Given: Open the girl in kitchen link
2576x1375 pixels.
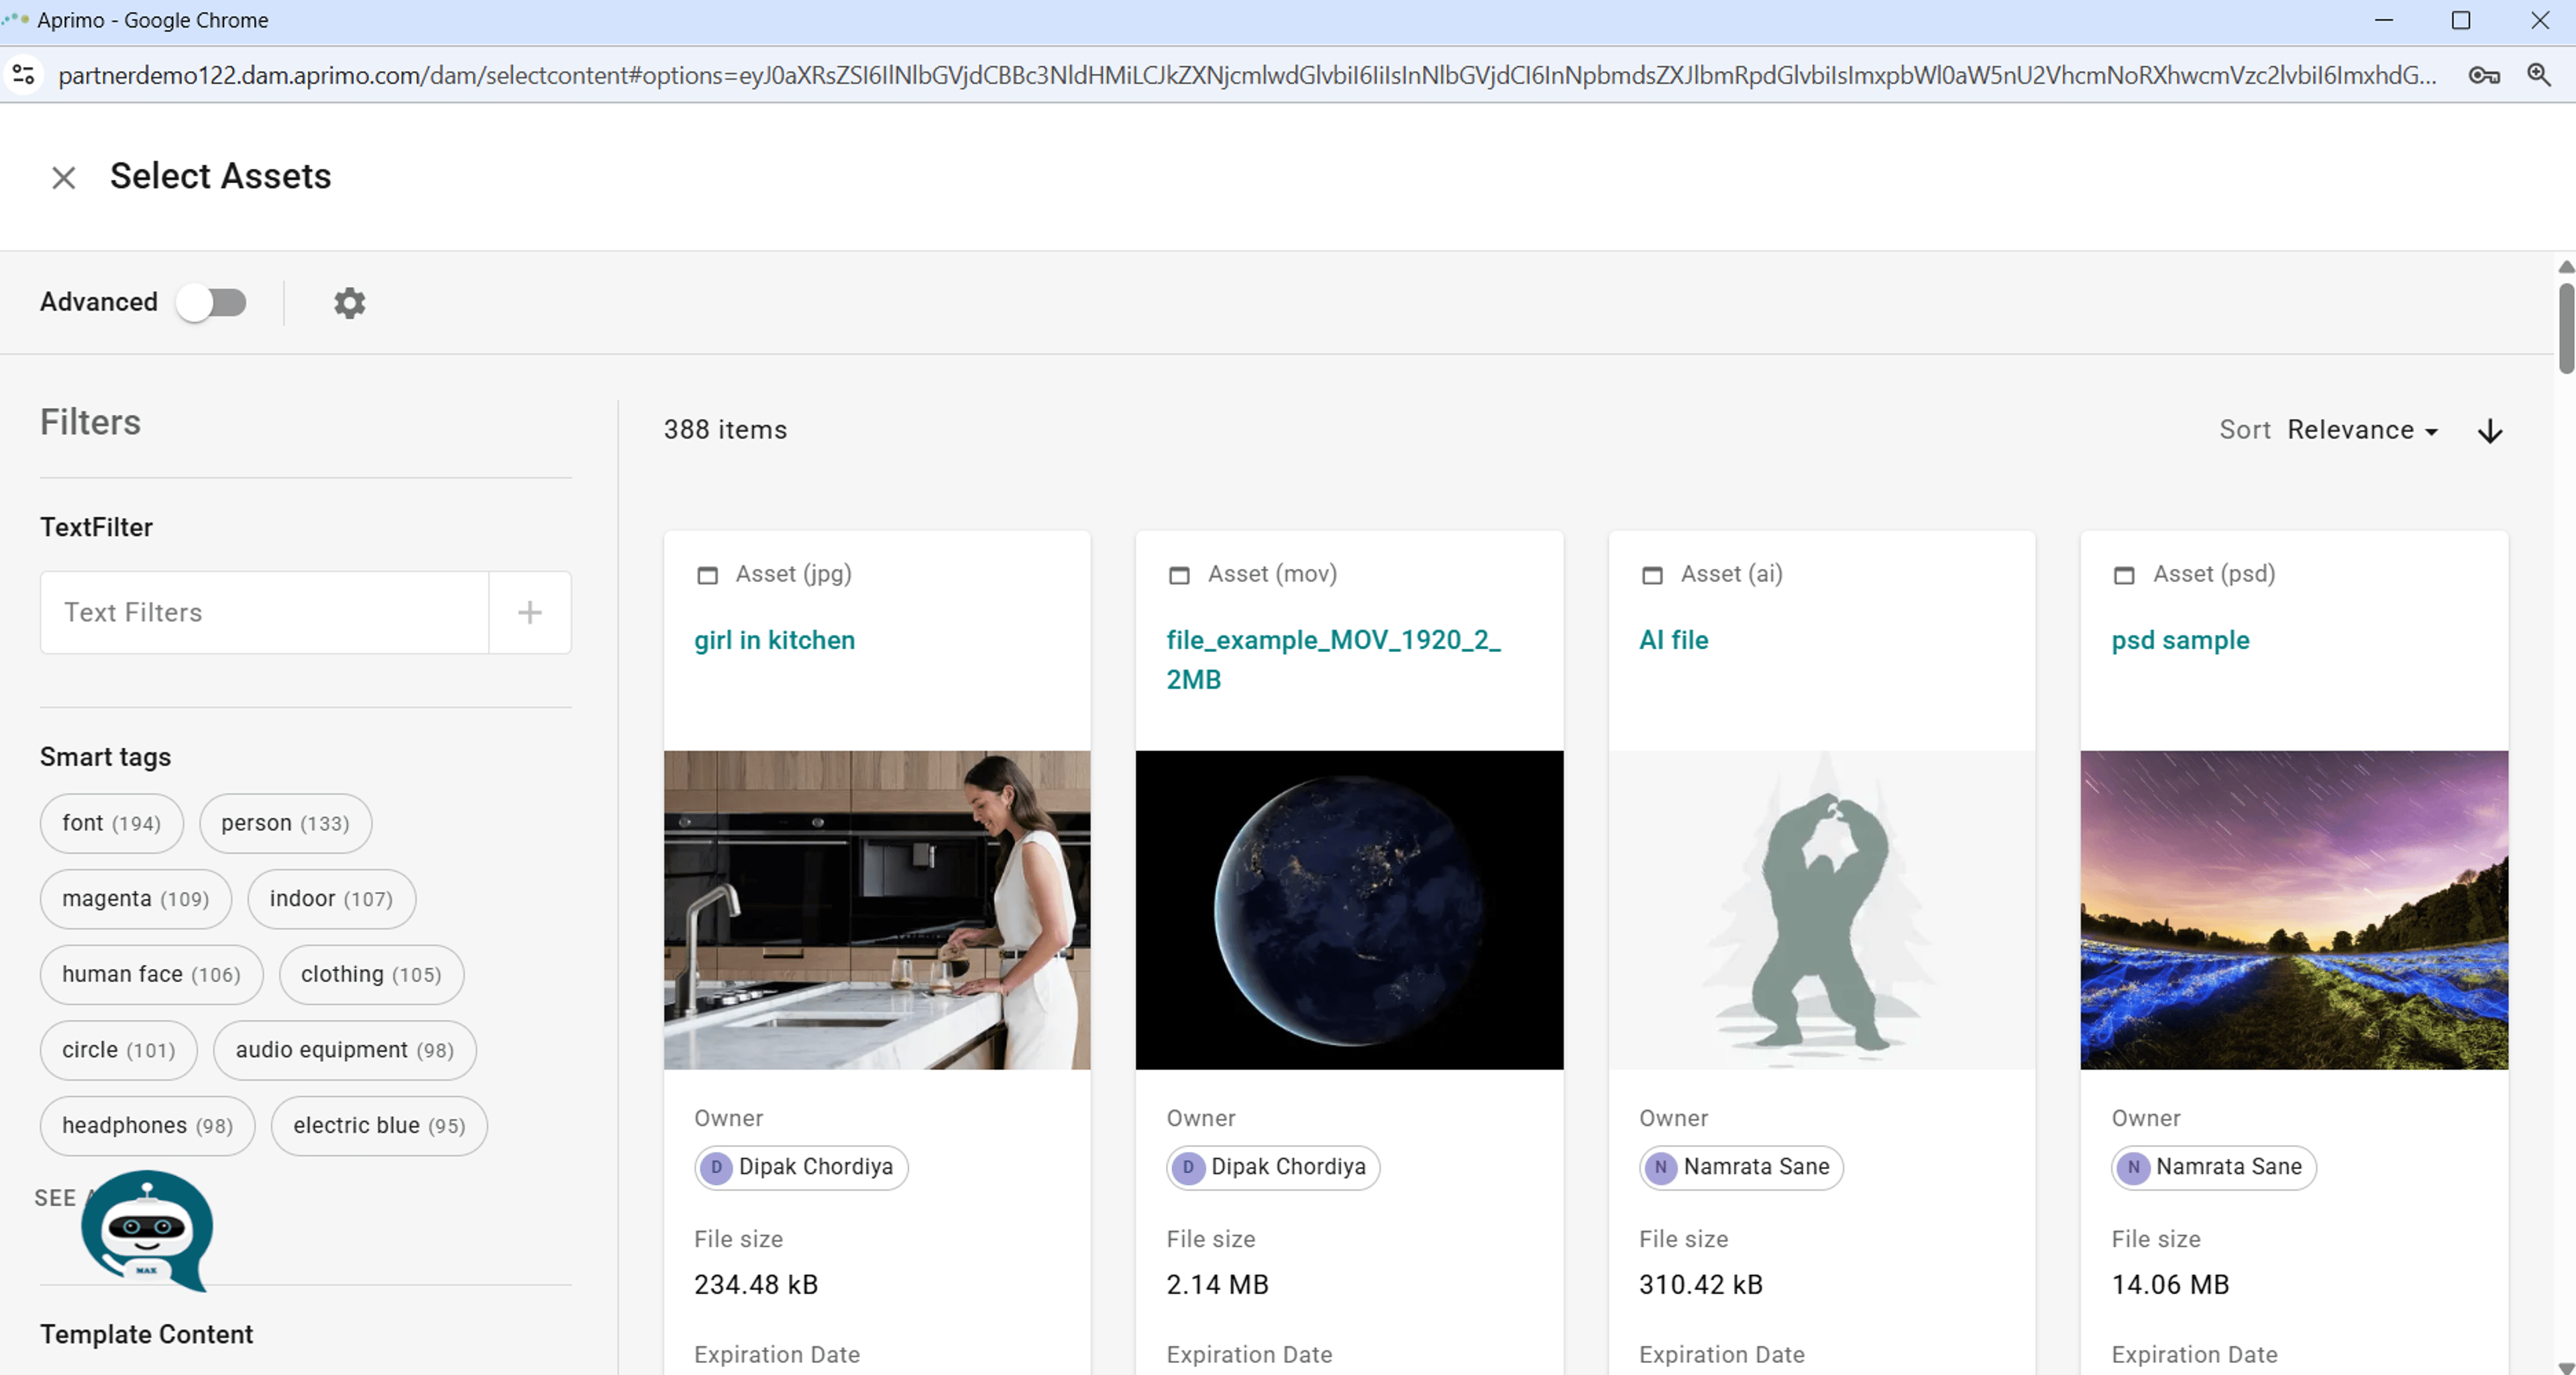Looking at the screenshot, I should point(775,640).
